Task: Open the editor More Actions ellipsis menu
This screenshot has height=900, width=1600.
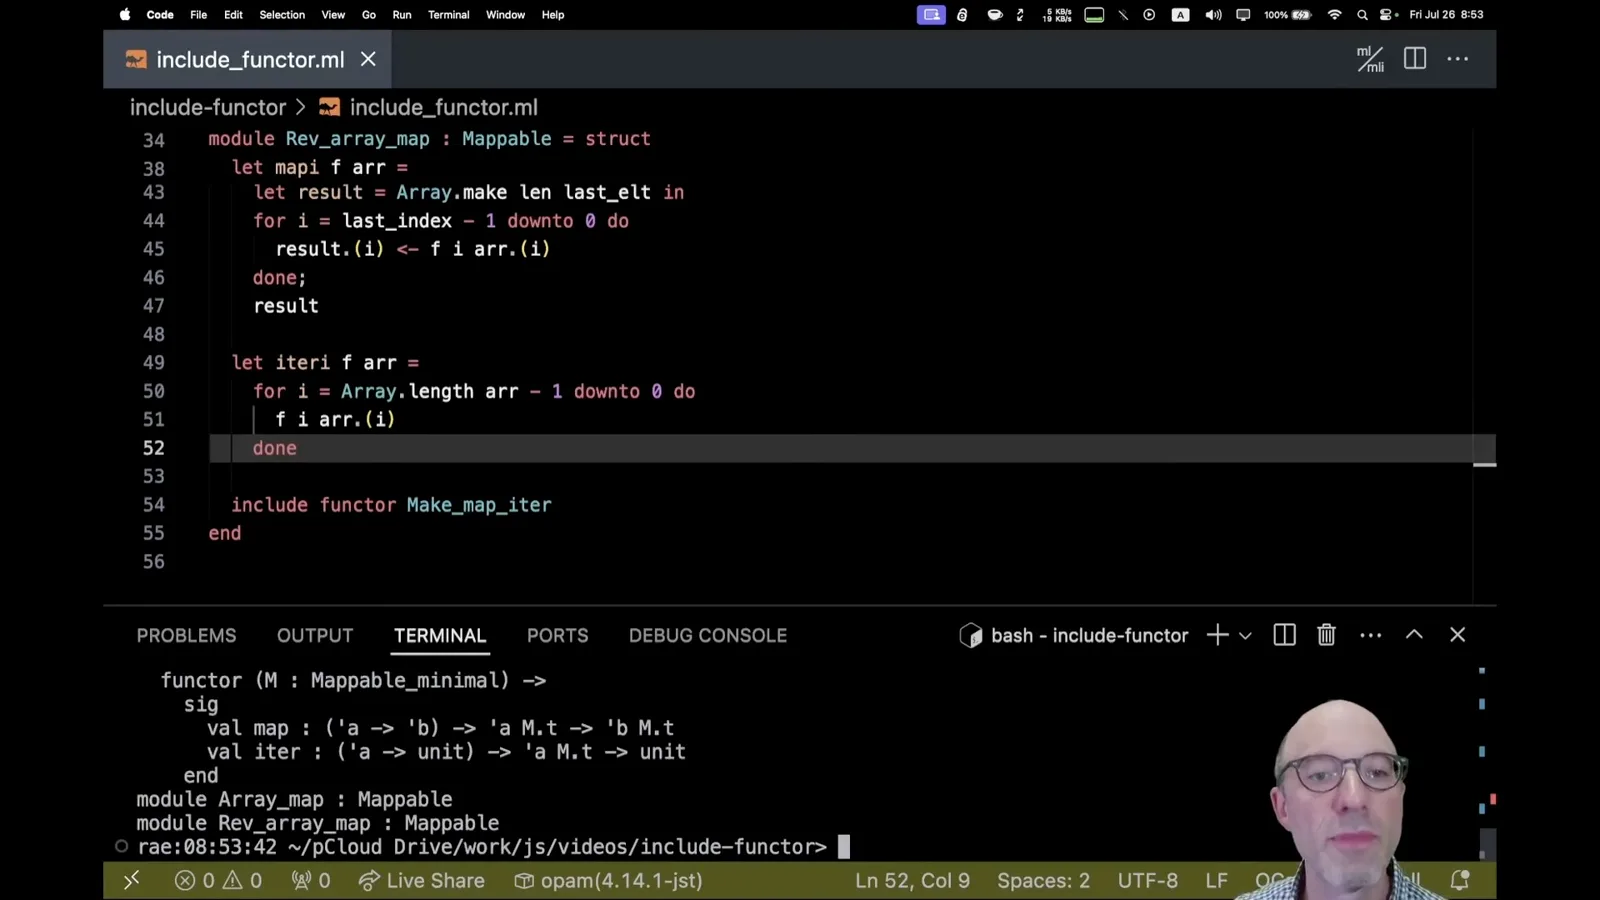Action: [1458, 59]
